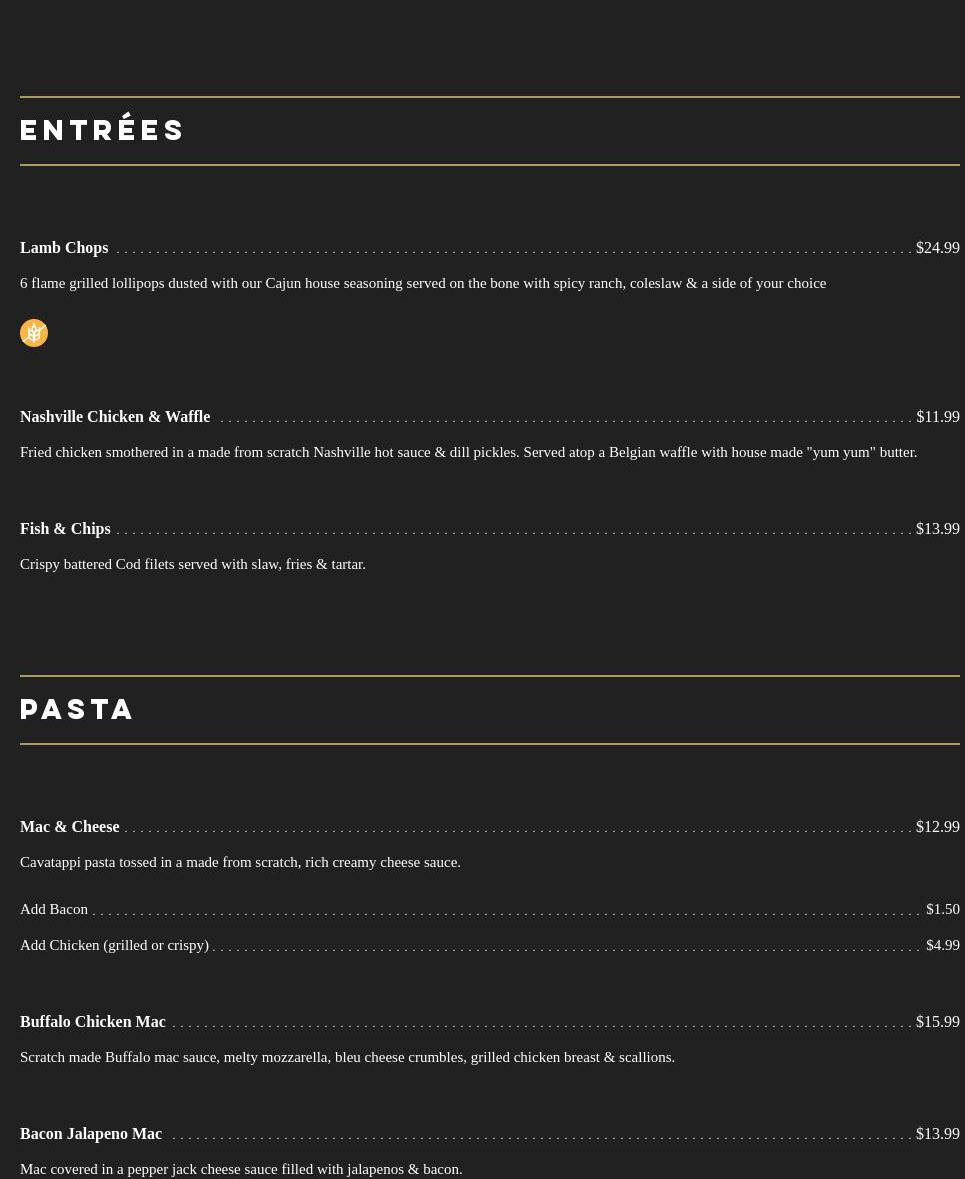
Task: Click the Entrées section heading
Action: point(102,130)
